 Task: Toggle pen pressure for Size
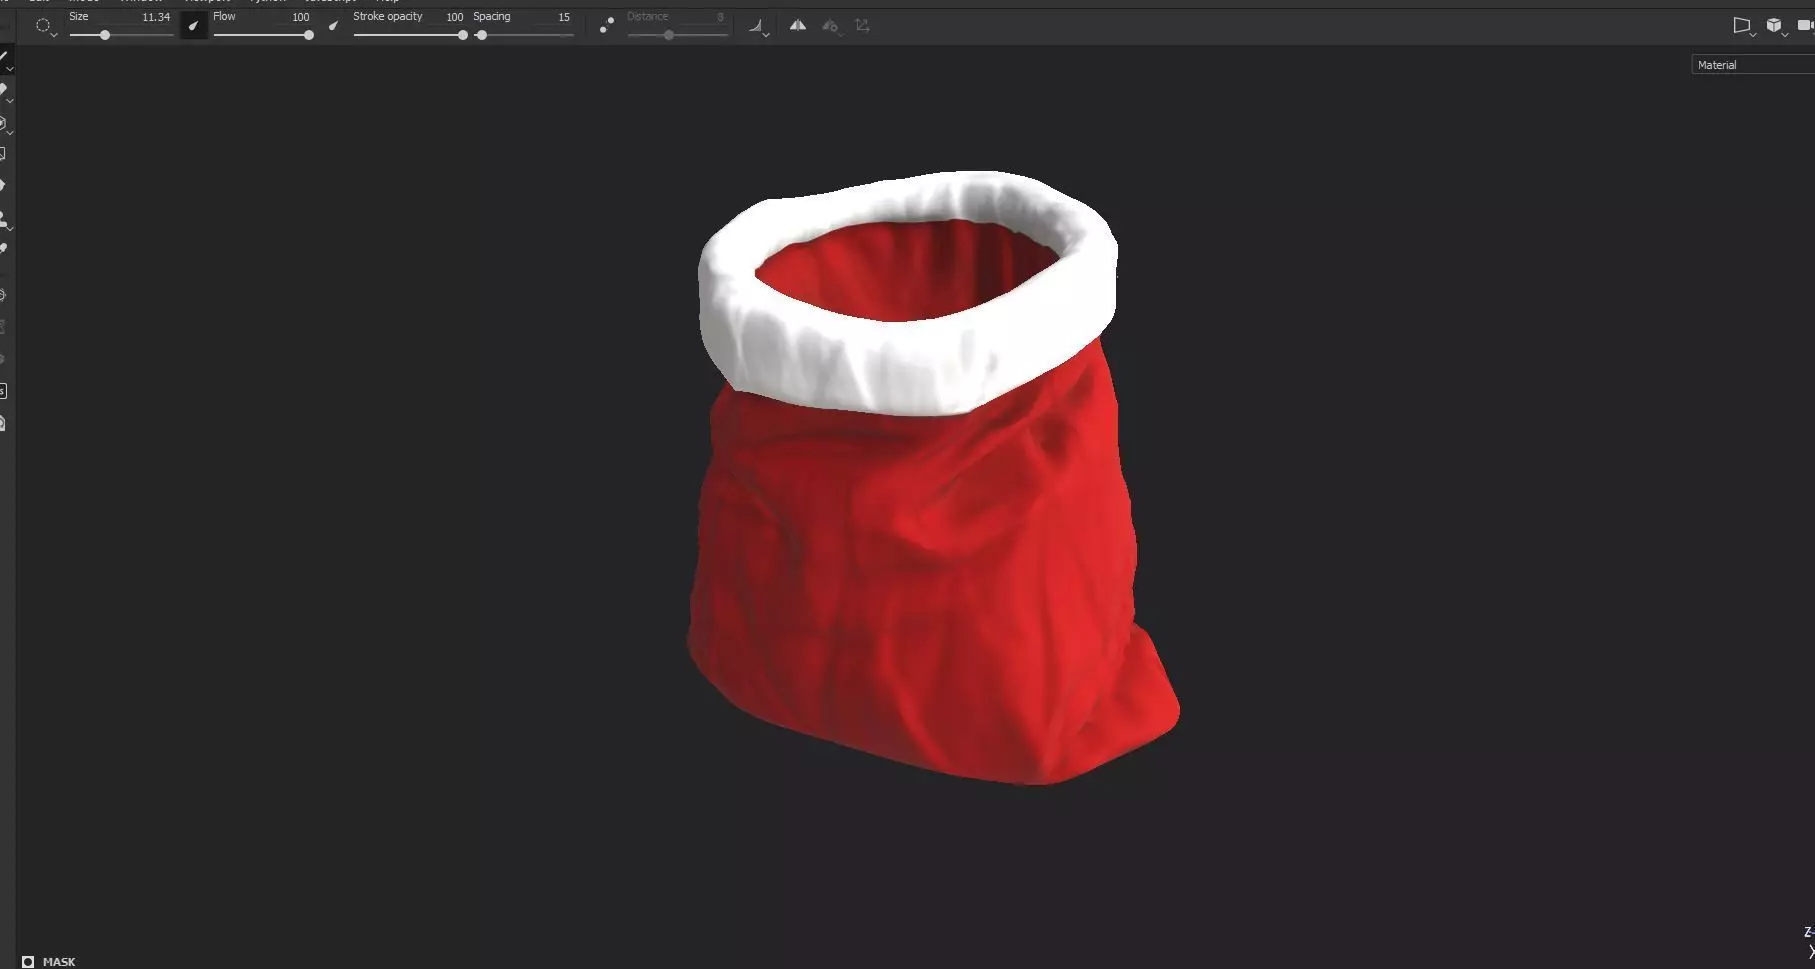194,26
